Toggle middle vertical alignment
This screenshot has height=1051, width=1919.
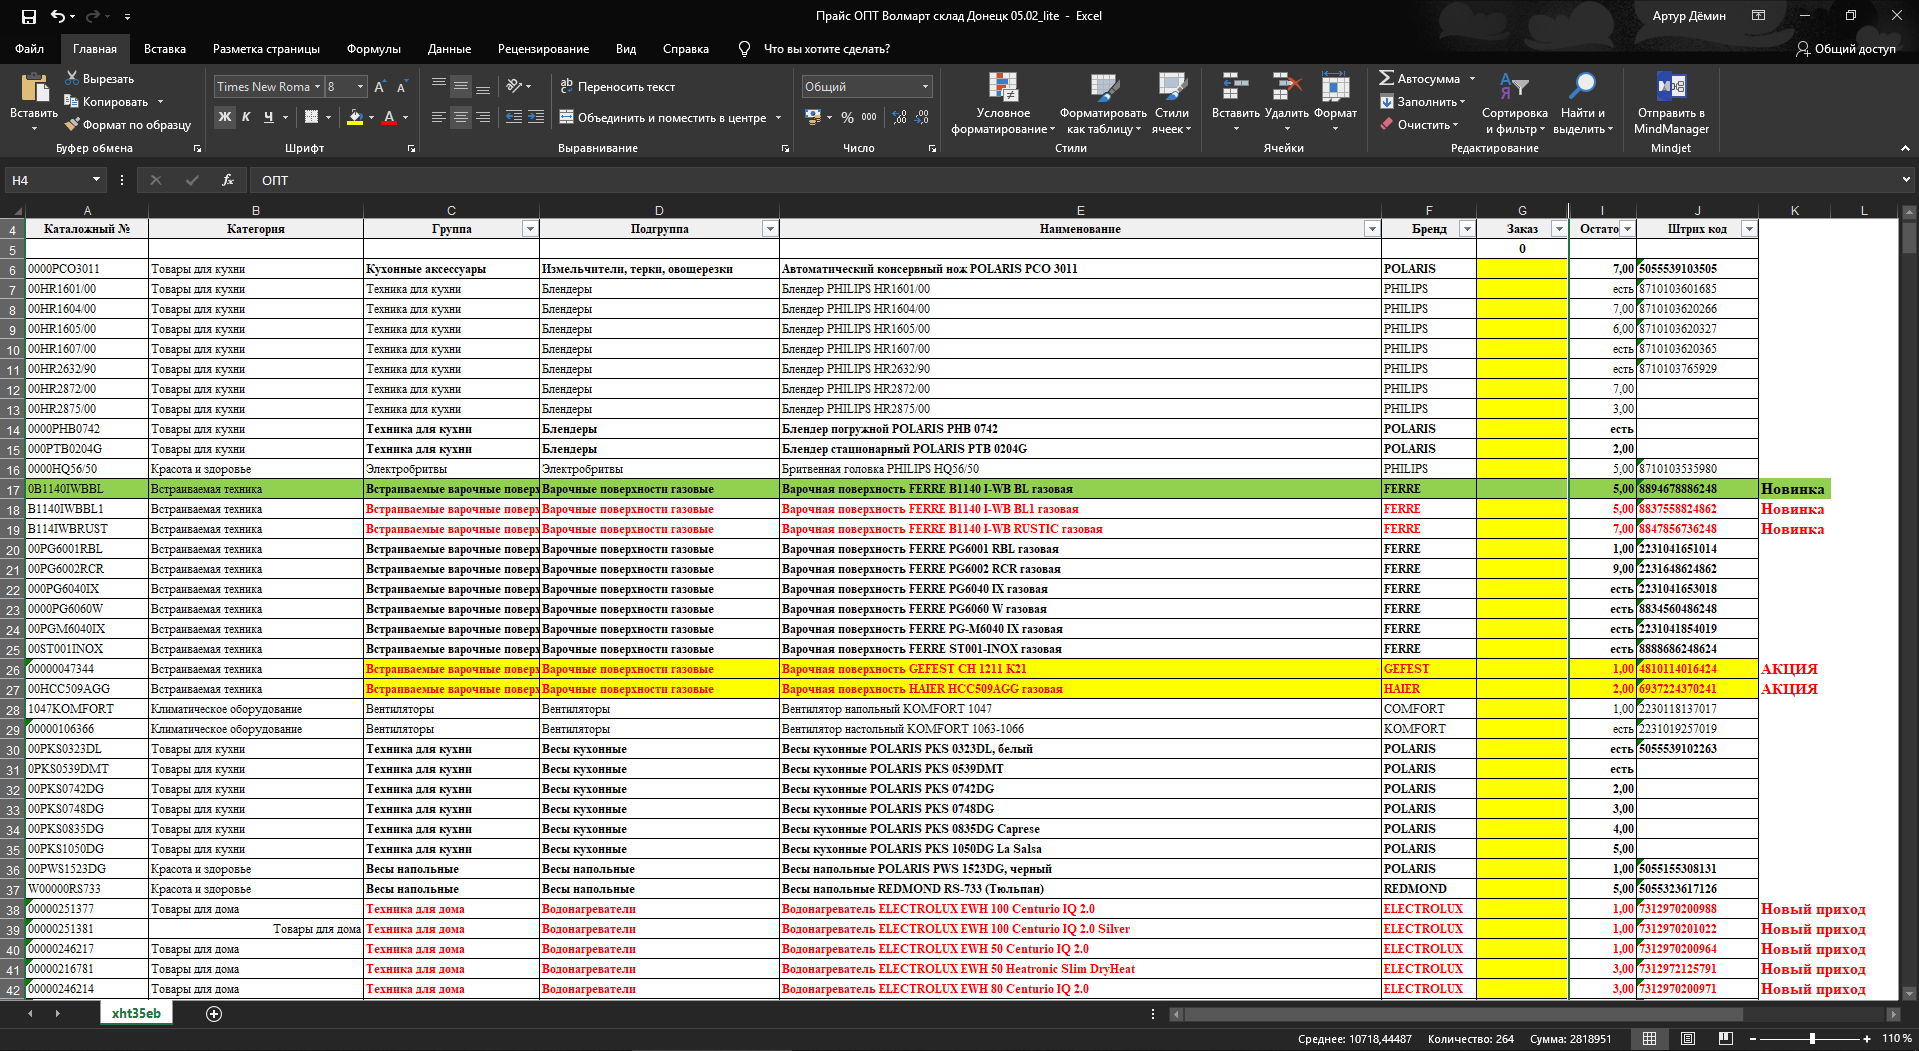(x=460, y=87)
